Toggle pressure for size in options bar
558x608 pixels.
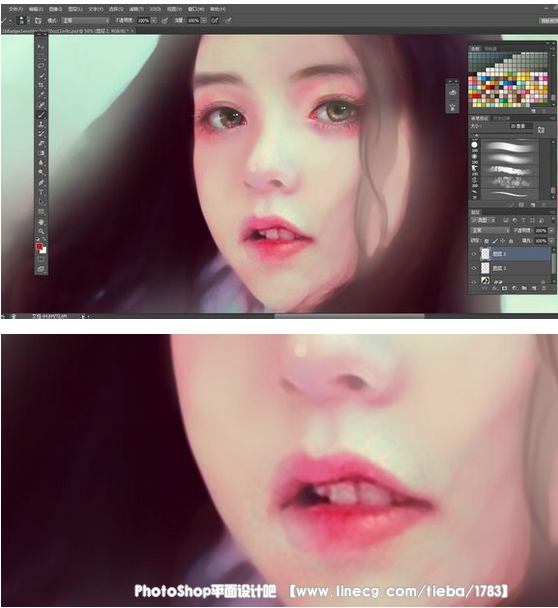pos(229,20)
